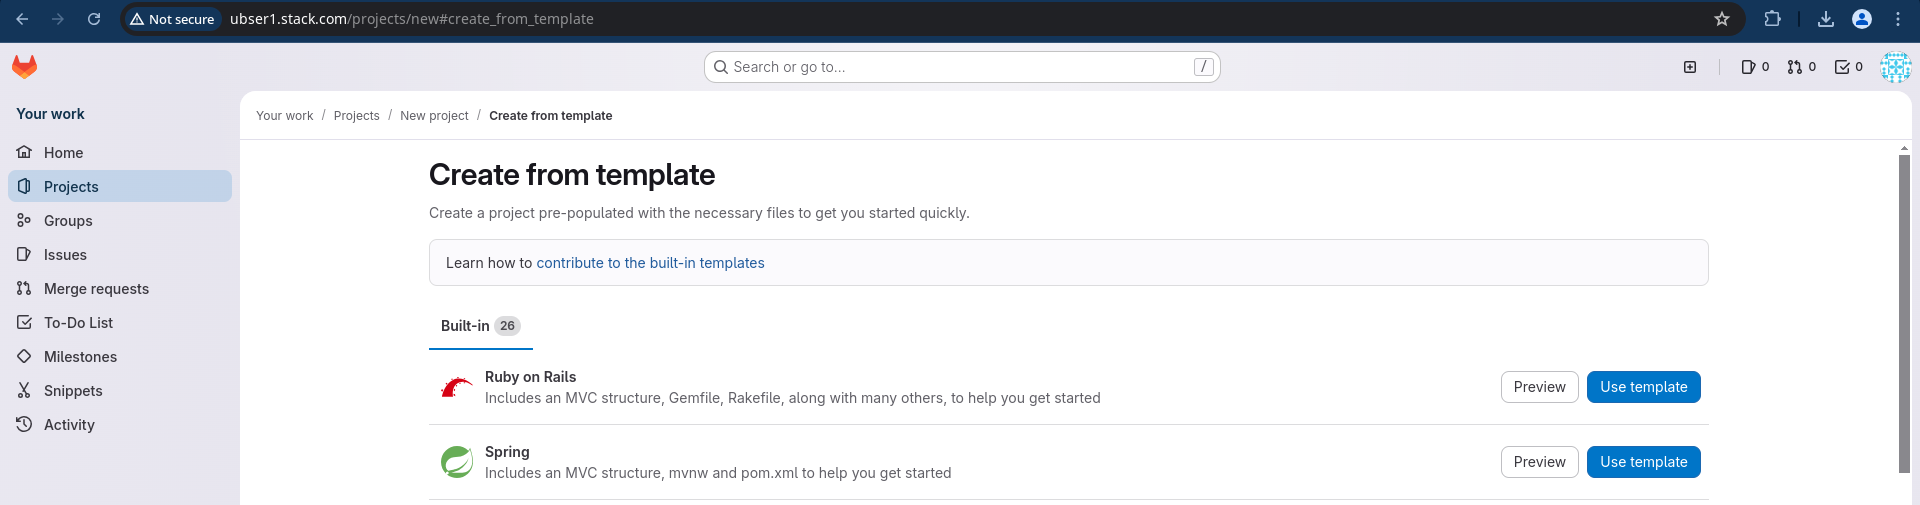
Task: Click the Groups icon in sidebar
Action: click(24, 220)
